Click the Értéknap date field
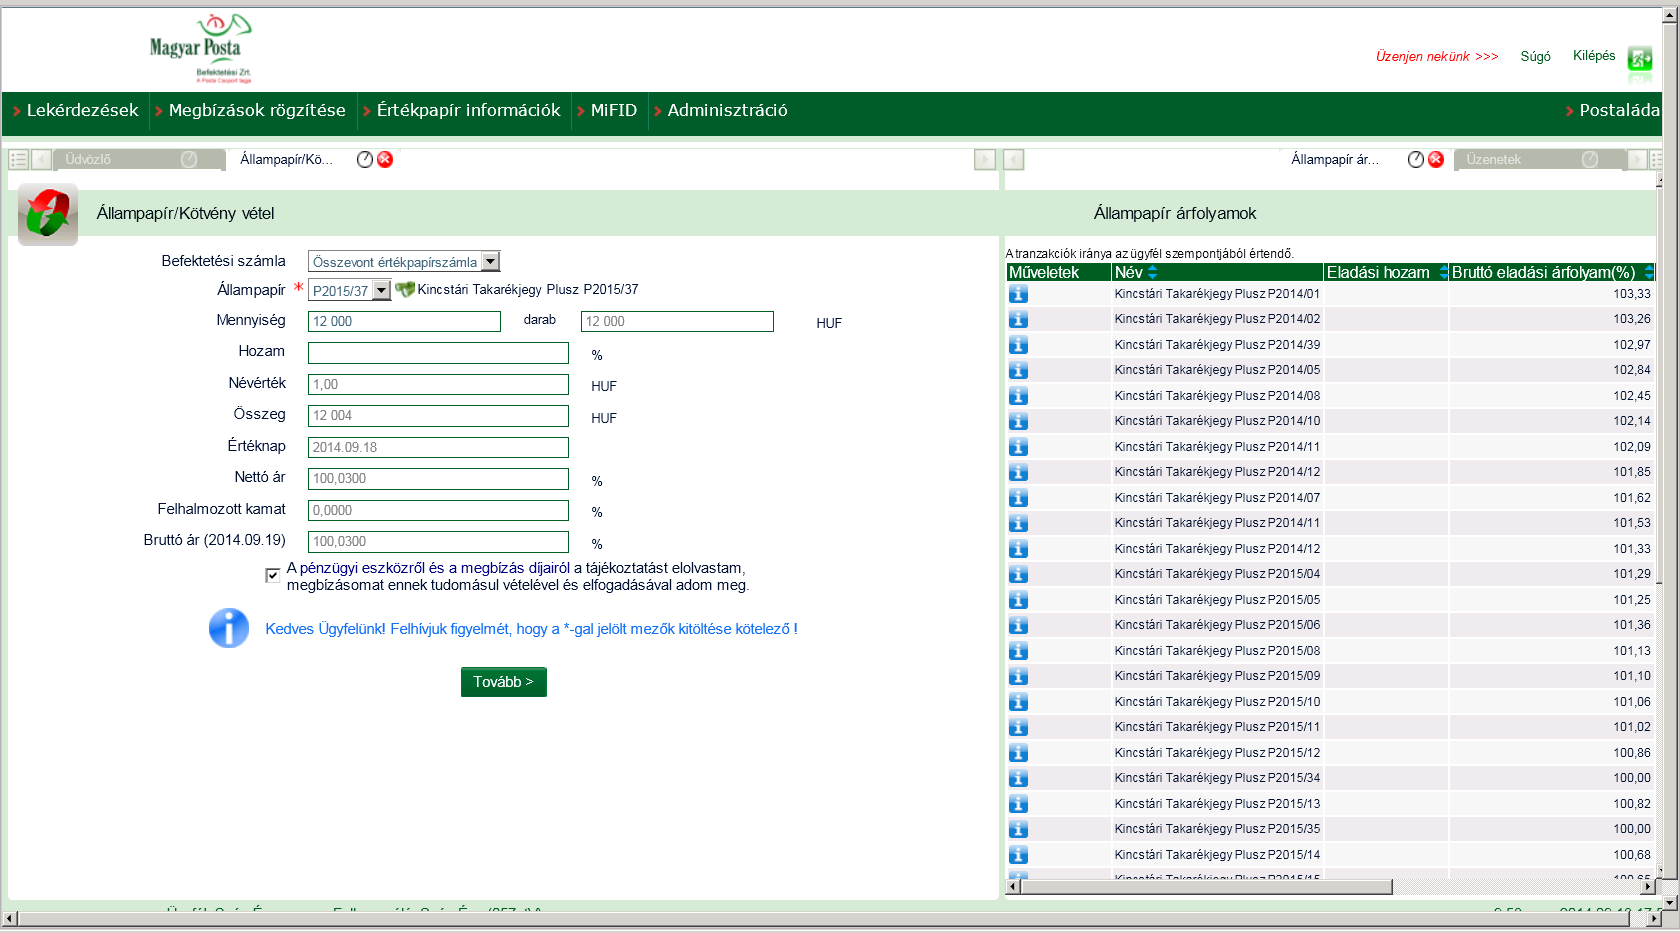This screenshot has height=933, width=1680. coord(438,447)
